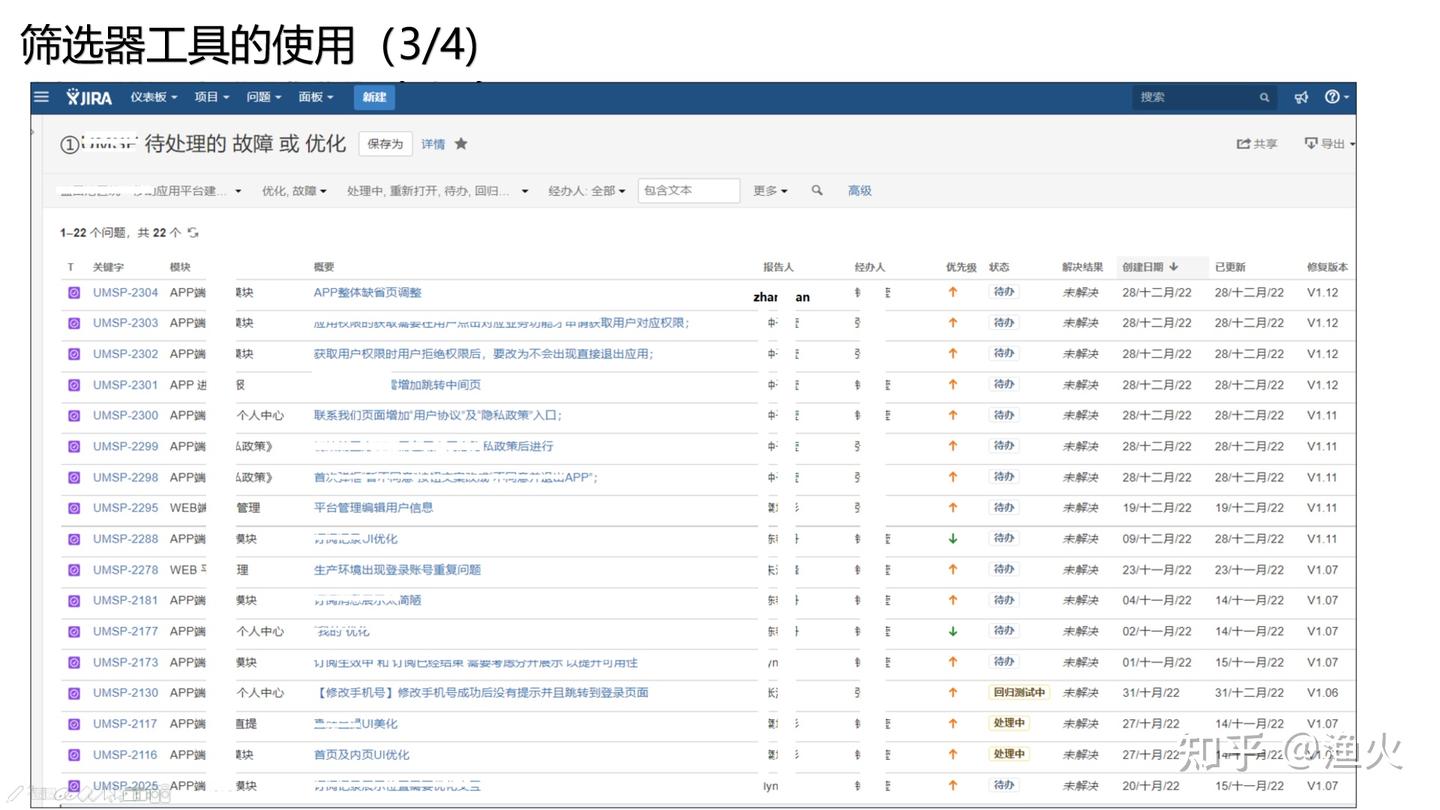Switch to 高级 search mode

coord(859,191)
